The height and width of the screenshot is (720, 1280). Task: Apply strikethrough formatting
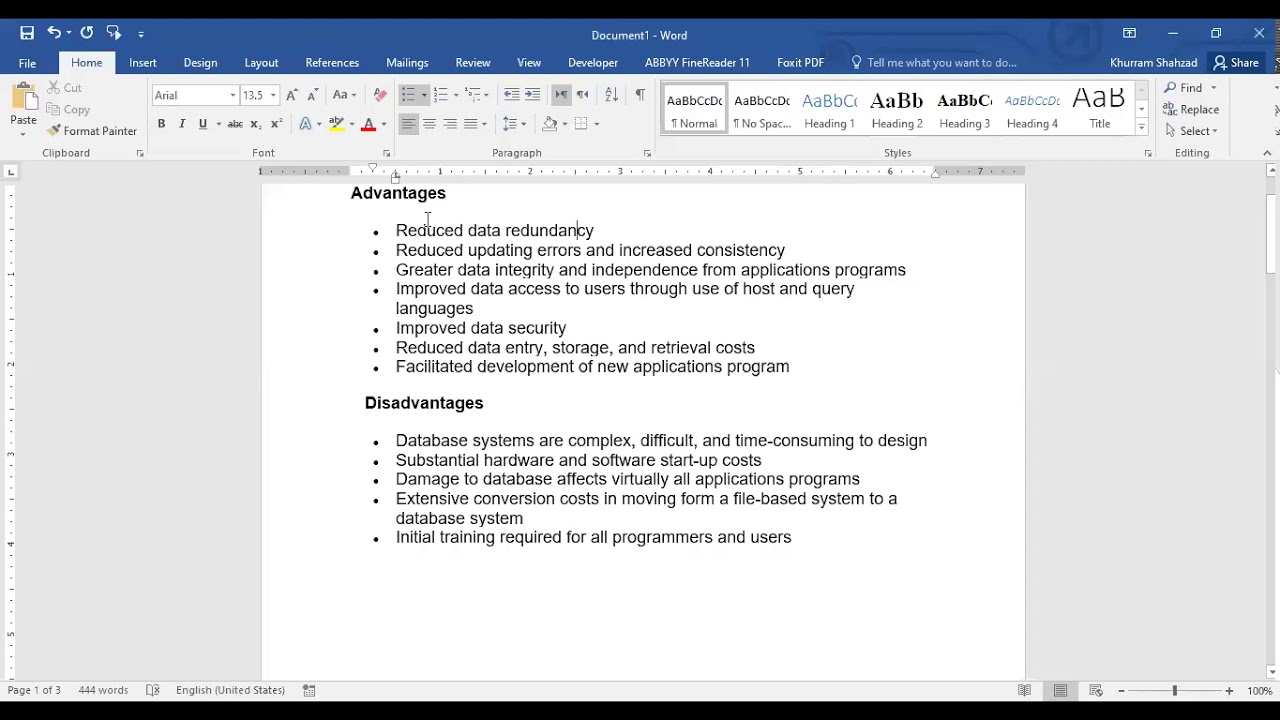click(235, 124)
